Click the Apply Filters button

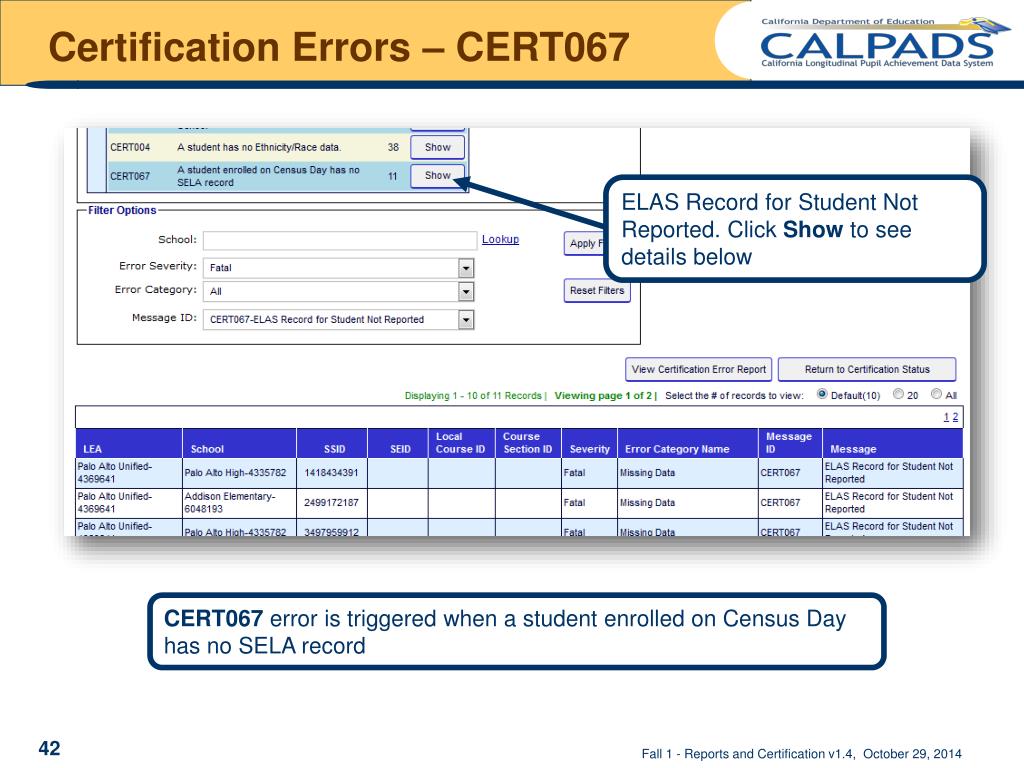(584, 244)
